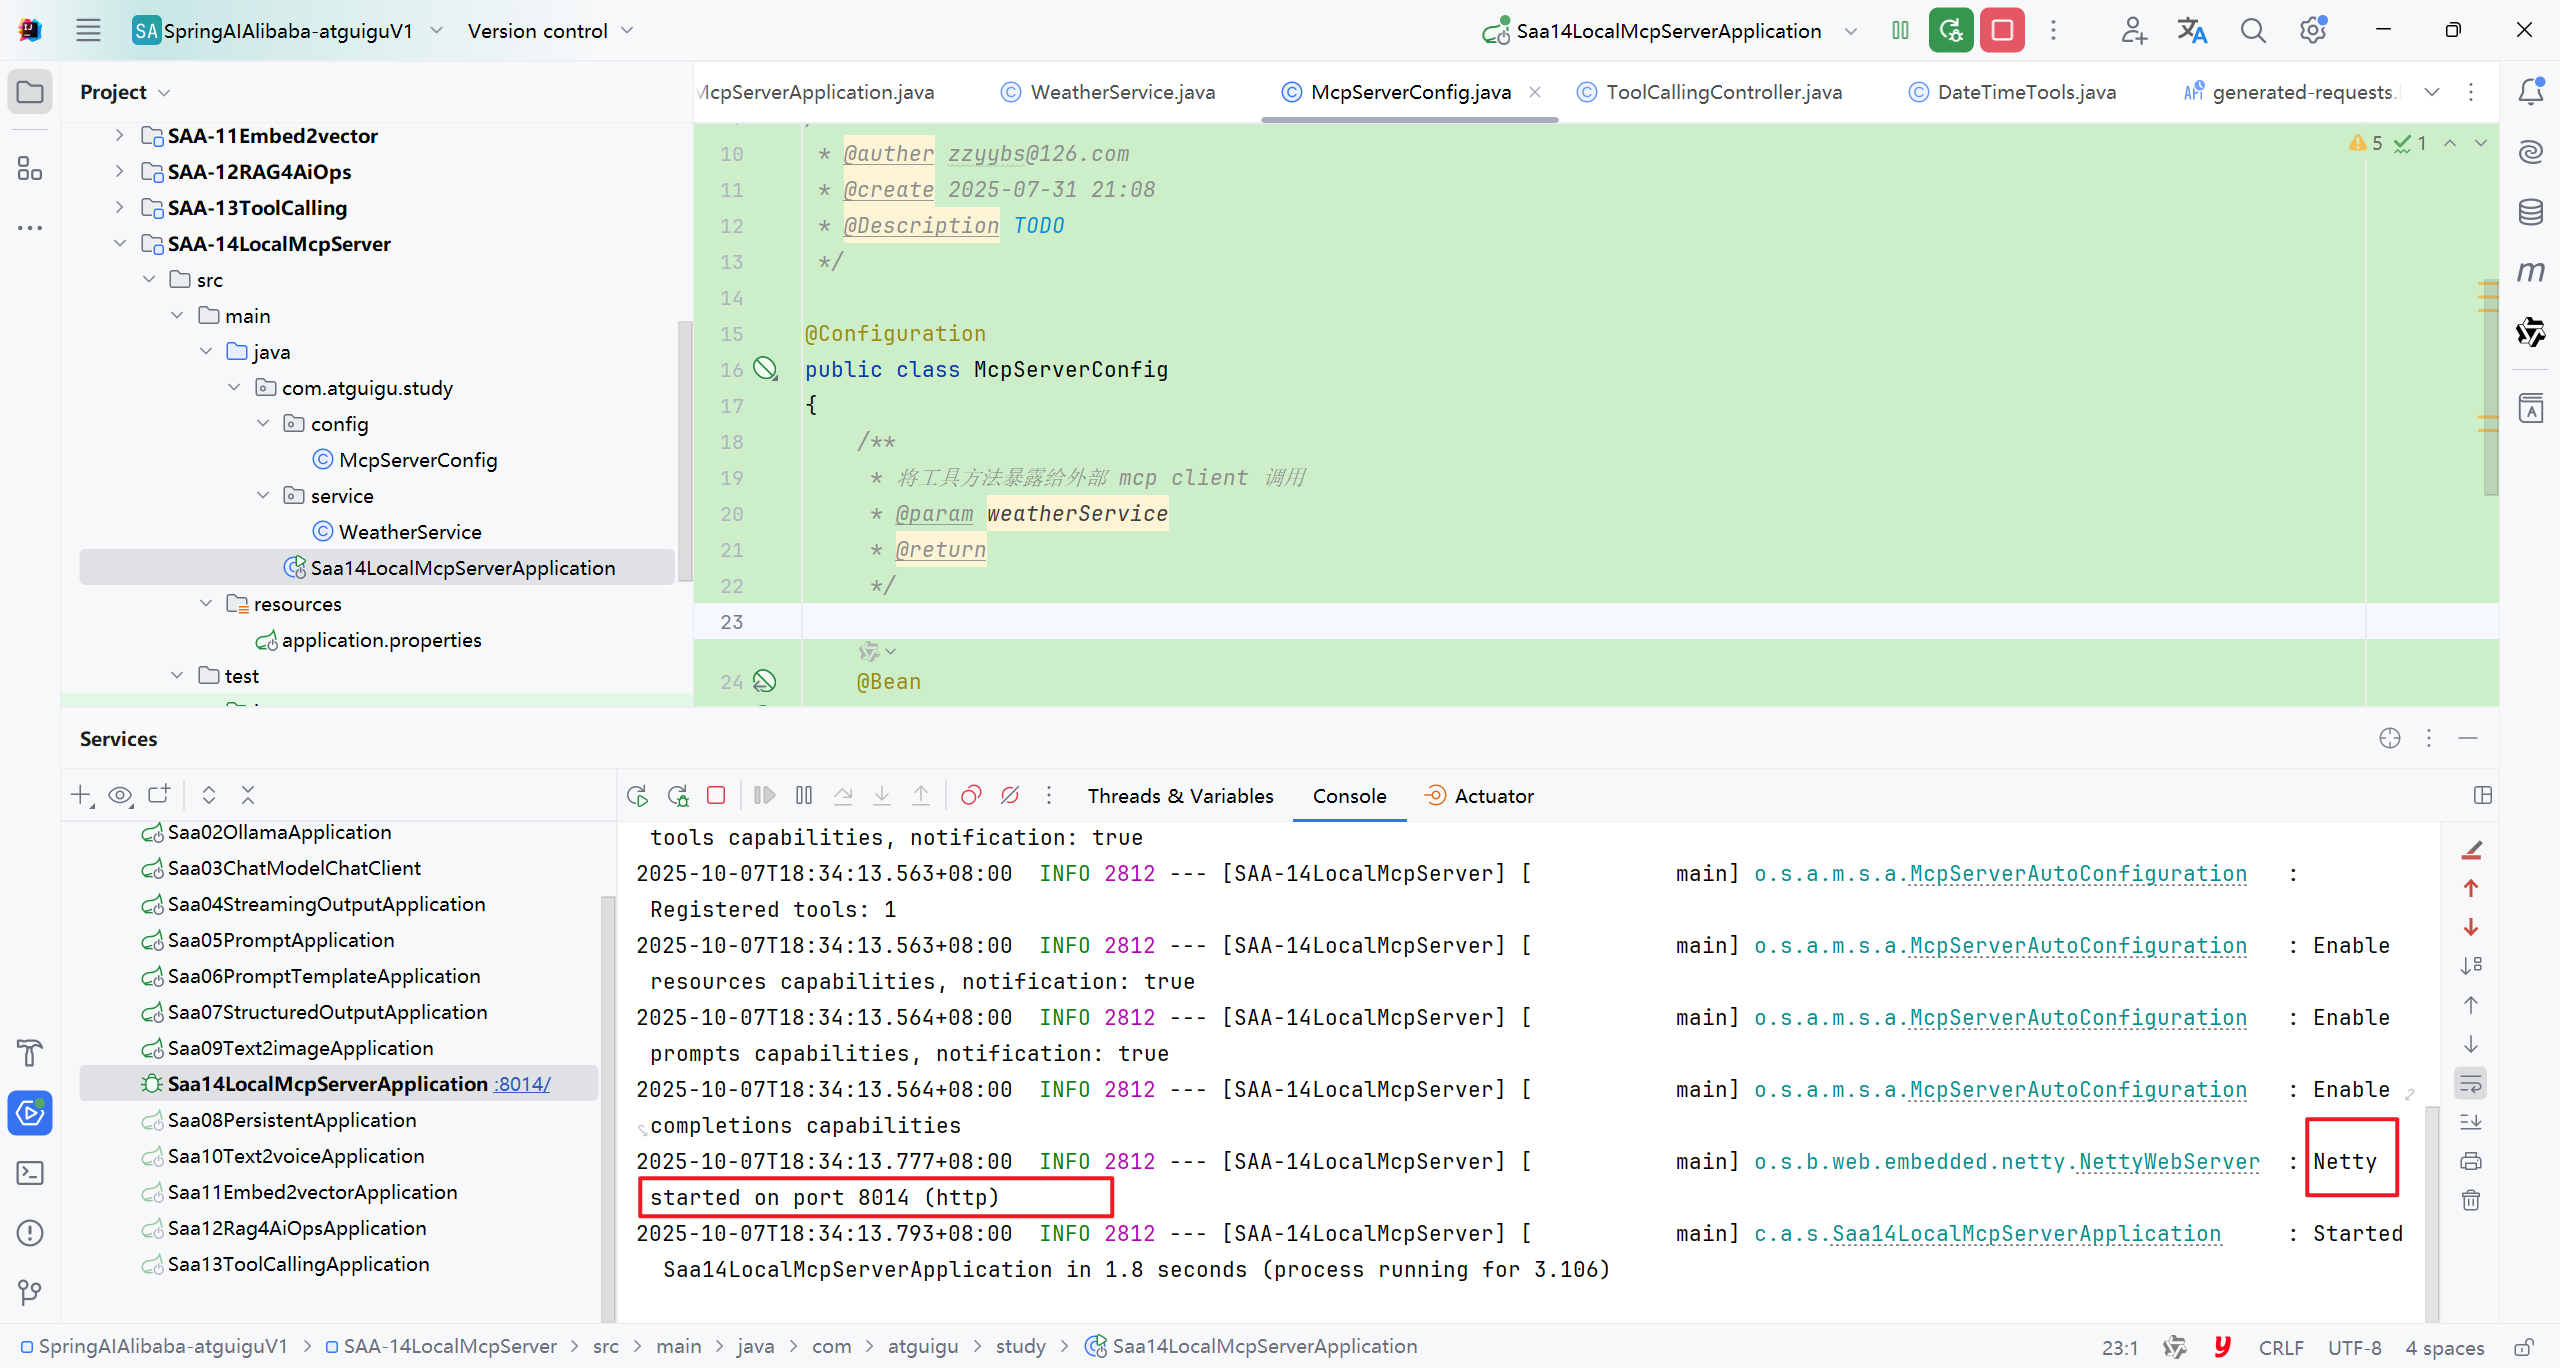Open the Terminal tool window
2560x1368 pixels.
pyautogui.click(x=30, y=1172)
